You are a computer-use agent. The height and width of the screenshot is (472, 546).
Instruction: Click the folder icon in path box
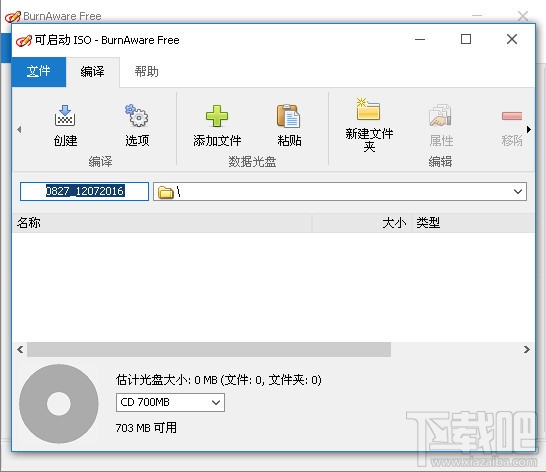coord(165,192)
